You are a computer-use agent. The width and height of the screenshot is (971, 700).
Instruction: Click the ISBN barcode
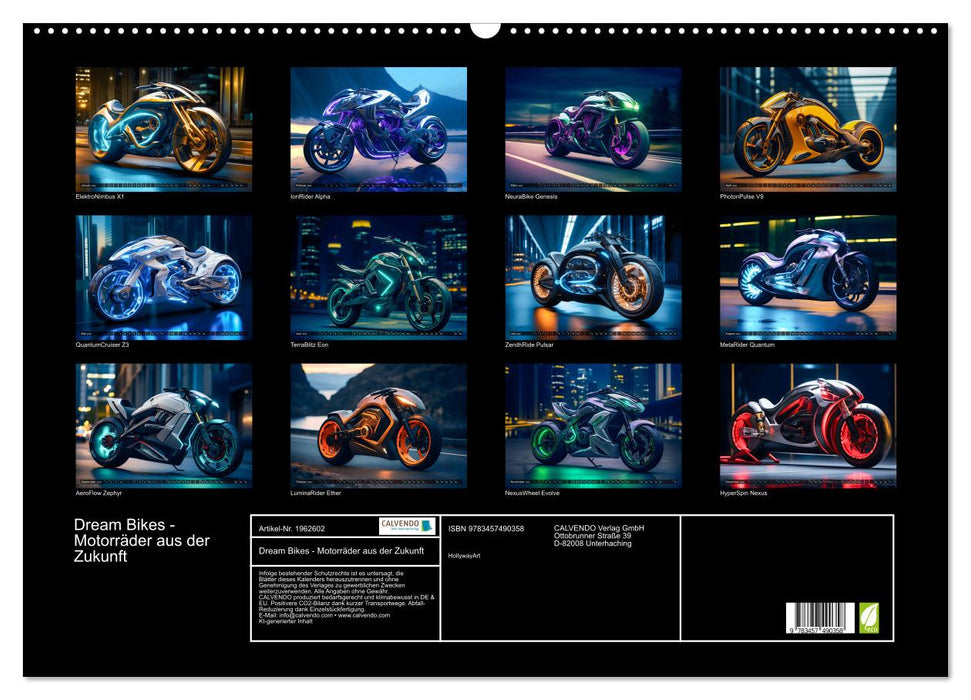pos(819,618)
